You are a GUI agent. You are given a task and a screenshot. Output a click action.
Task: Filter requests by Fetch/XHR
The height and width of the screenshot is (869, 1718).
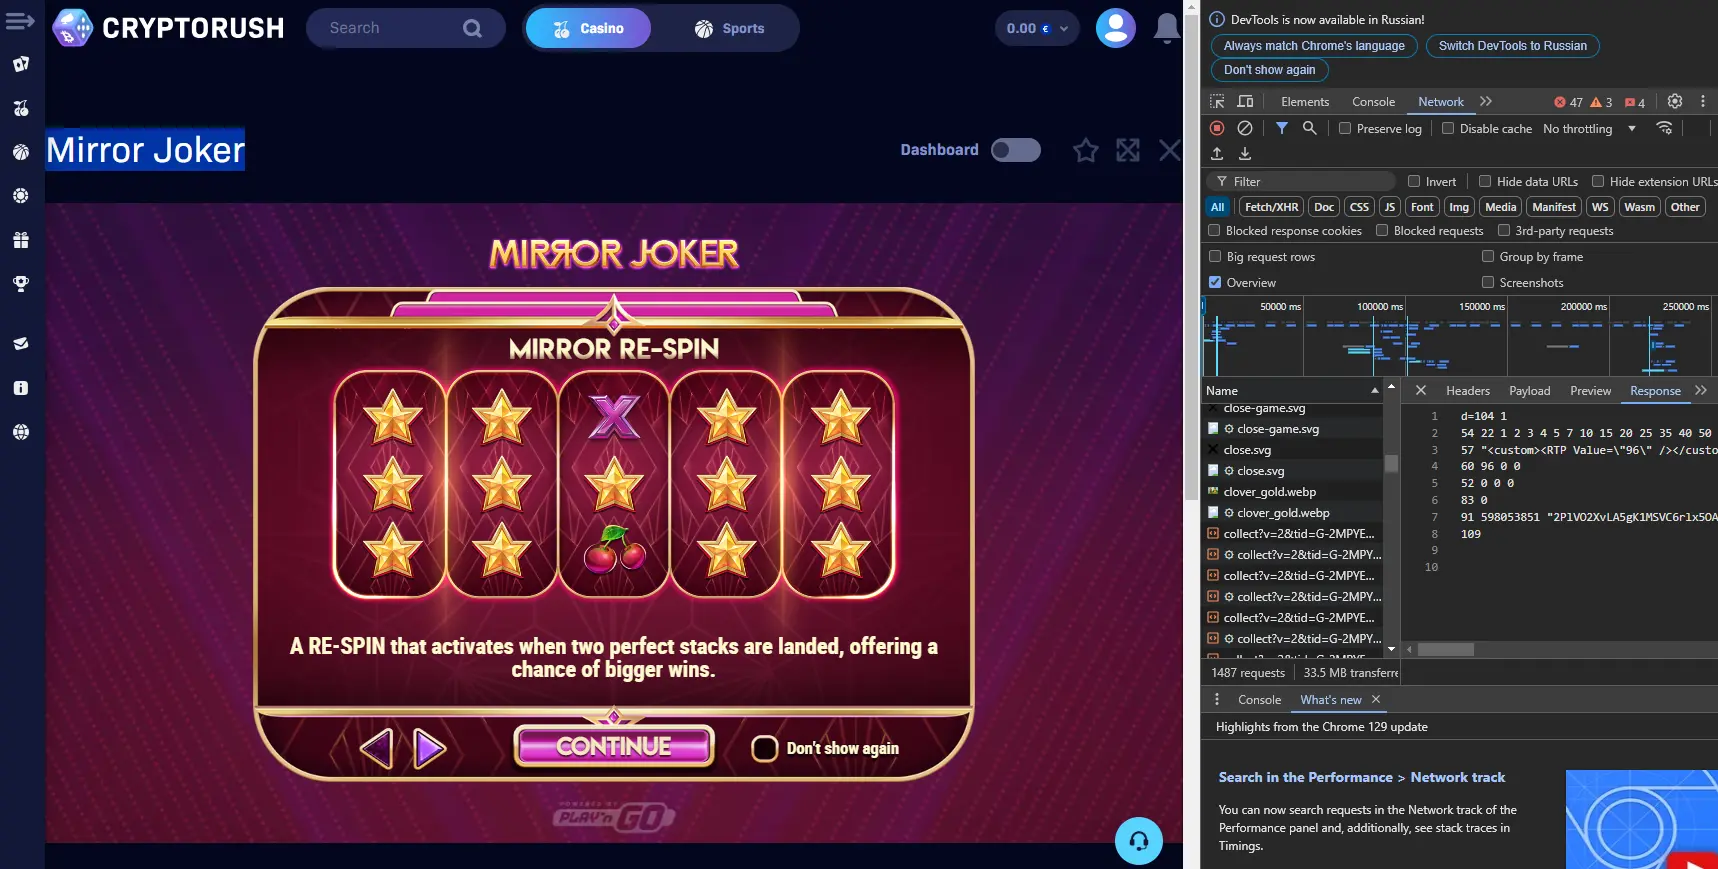[x=1271, y=207]
